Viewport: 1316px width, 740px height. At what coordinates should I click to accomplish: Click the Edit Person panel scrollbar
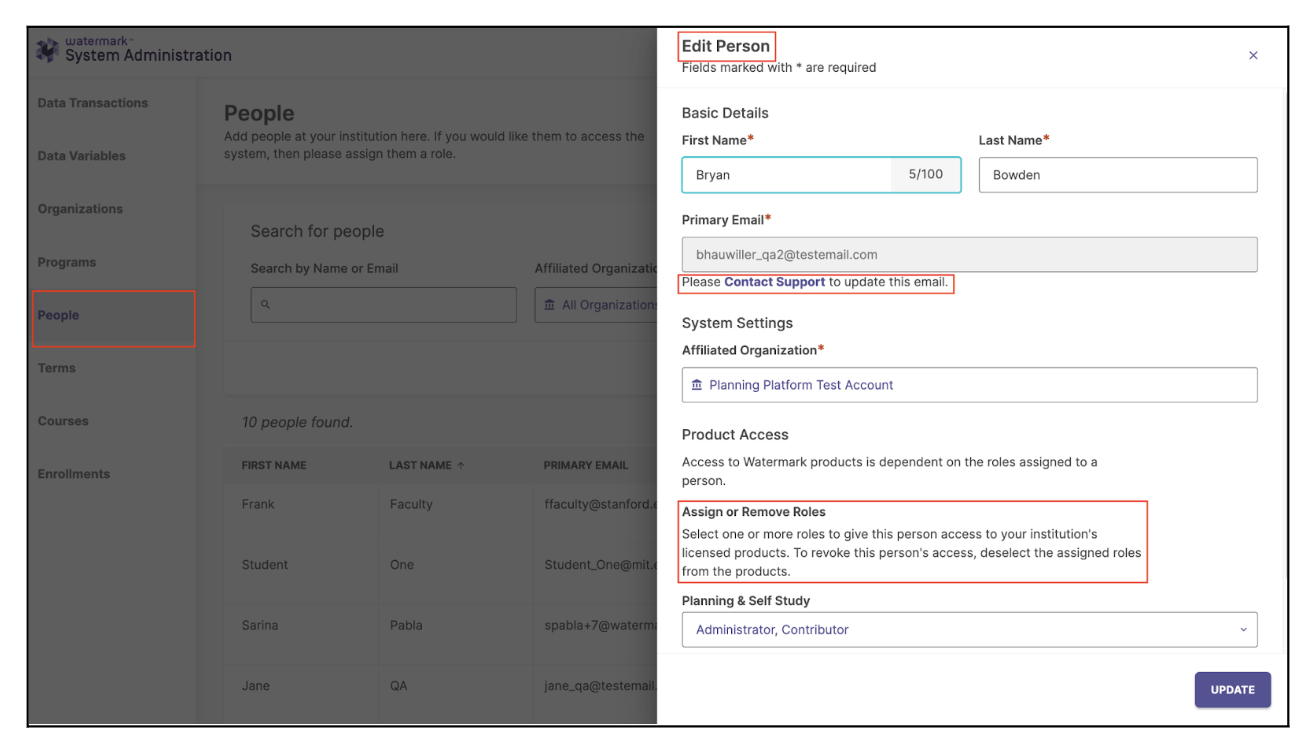tap(1285, 335)
